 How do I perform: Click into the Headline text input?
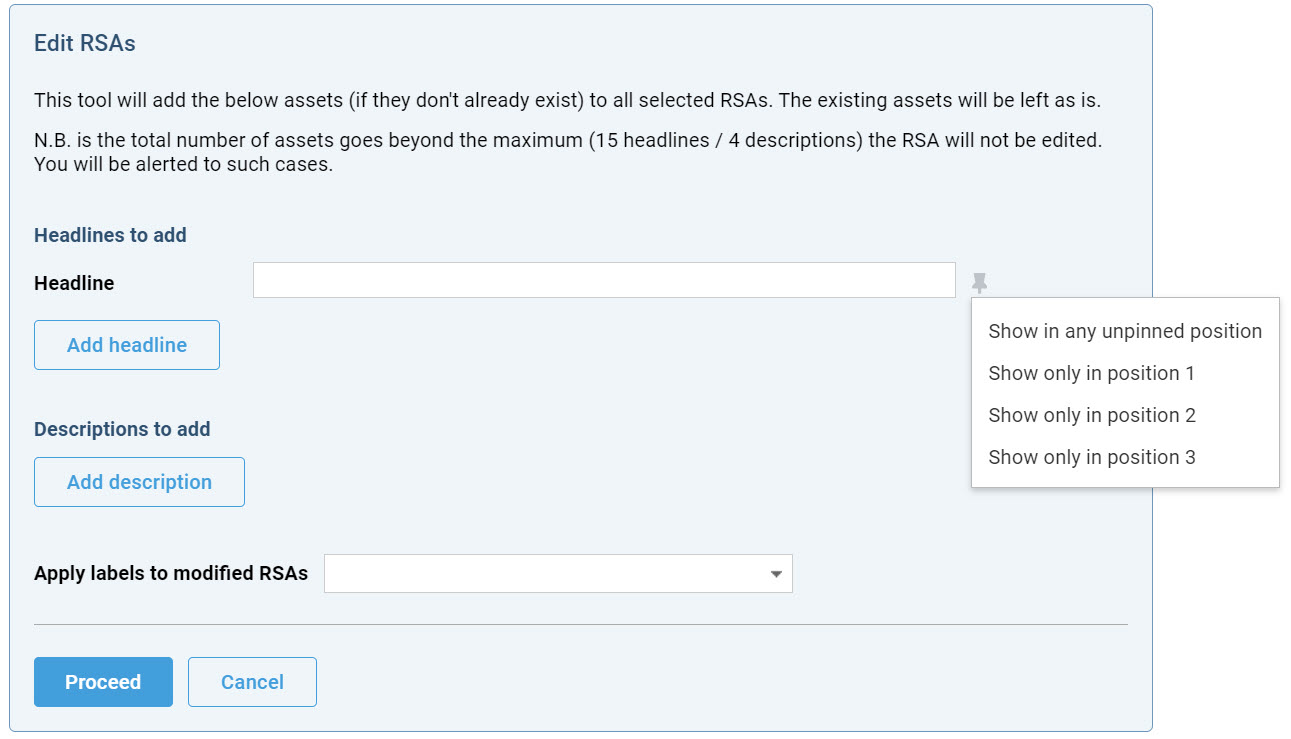point(604,280)
